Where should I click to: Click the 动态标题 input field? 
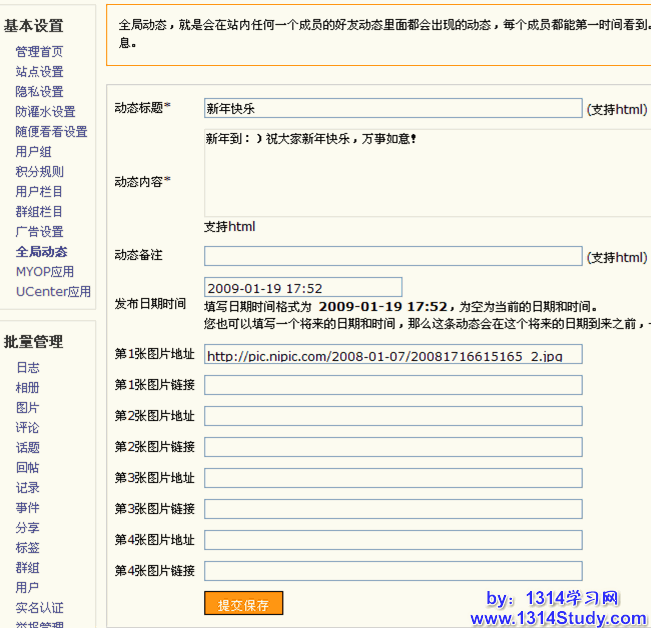[x=392, y=108]
